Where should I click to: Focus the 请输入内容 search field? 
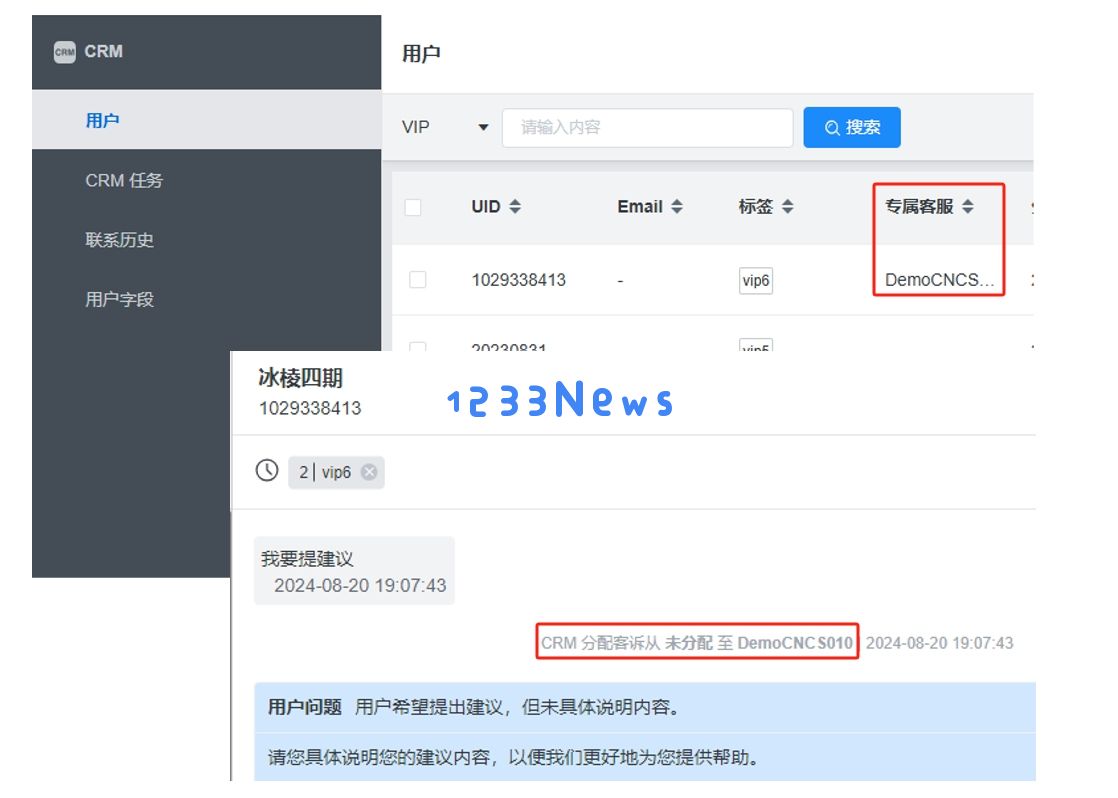pyautogui.click(x=647, y=128)
